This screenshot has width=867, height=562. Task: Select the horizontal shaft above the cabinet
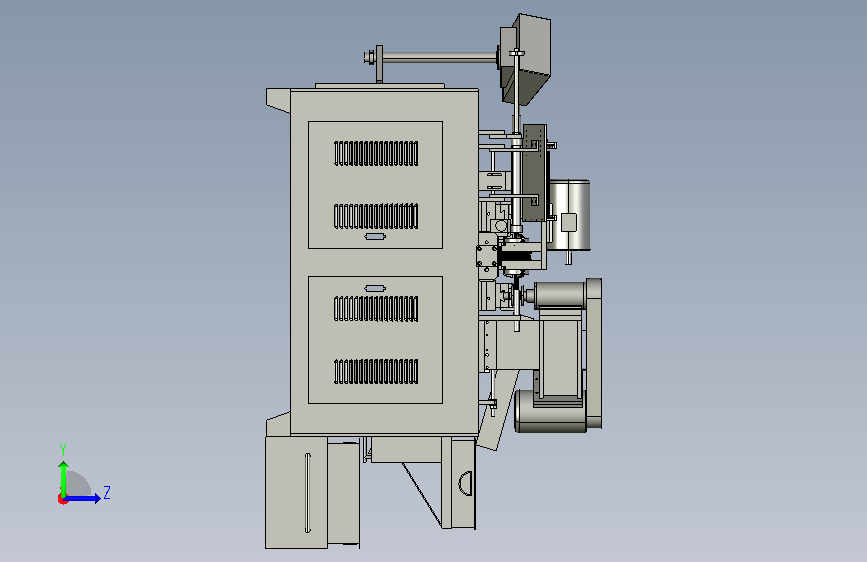[x=440, y=57]
